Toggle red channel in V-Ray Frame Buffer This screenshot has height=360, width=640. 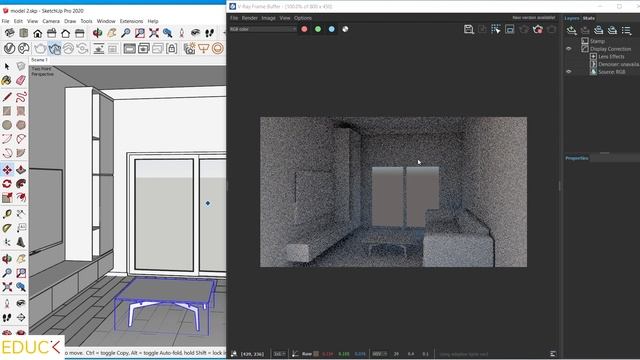click(x=304, y=29)
